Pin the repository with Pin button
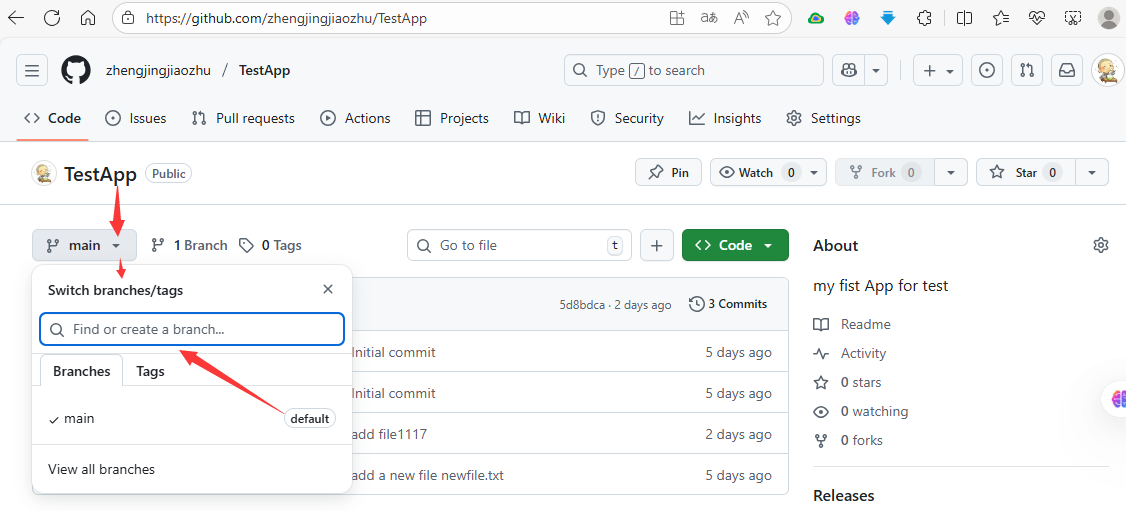Image resolution: width=1126 pixels, height=511 pixels. pos(669,173)
